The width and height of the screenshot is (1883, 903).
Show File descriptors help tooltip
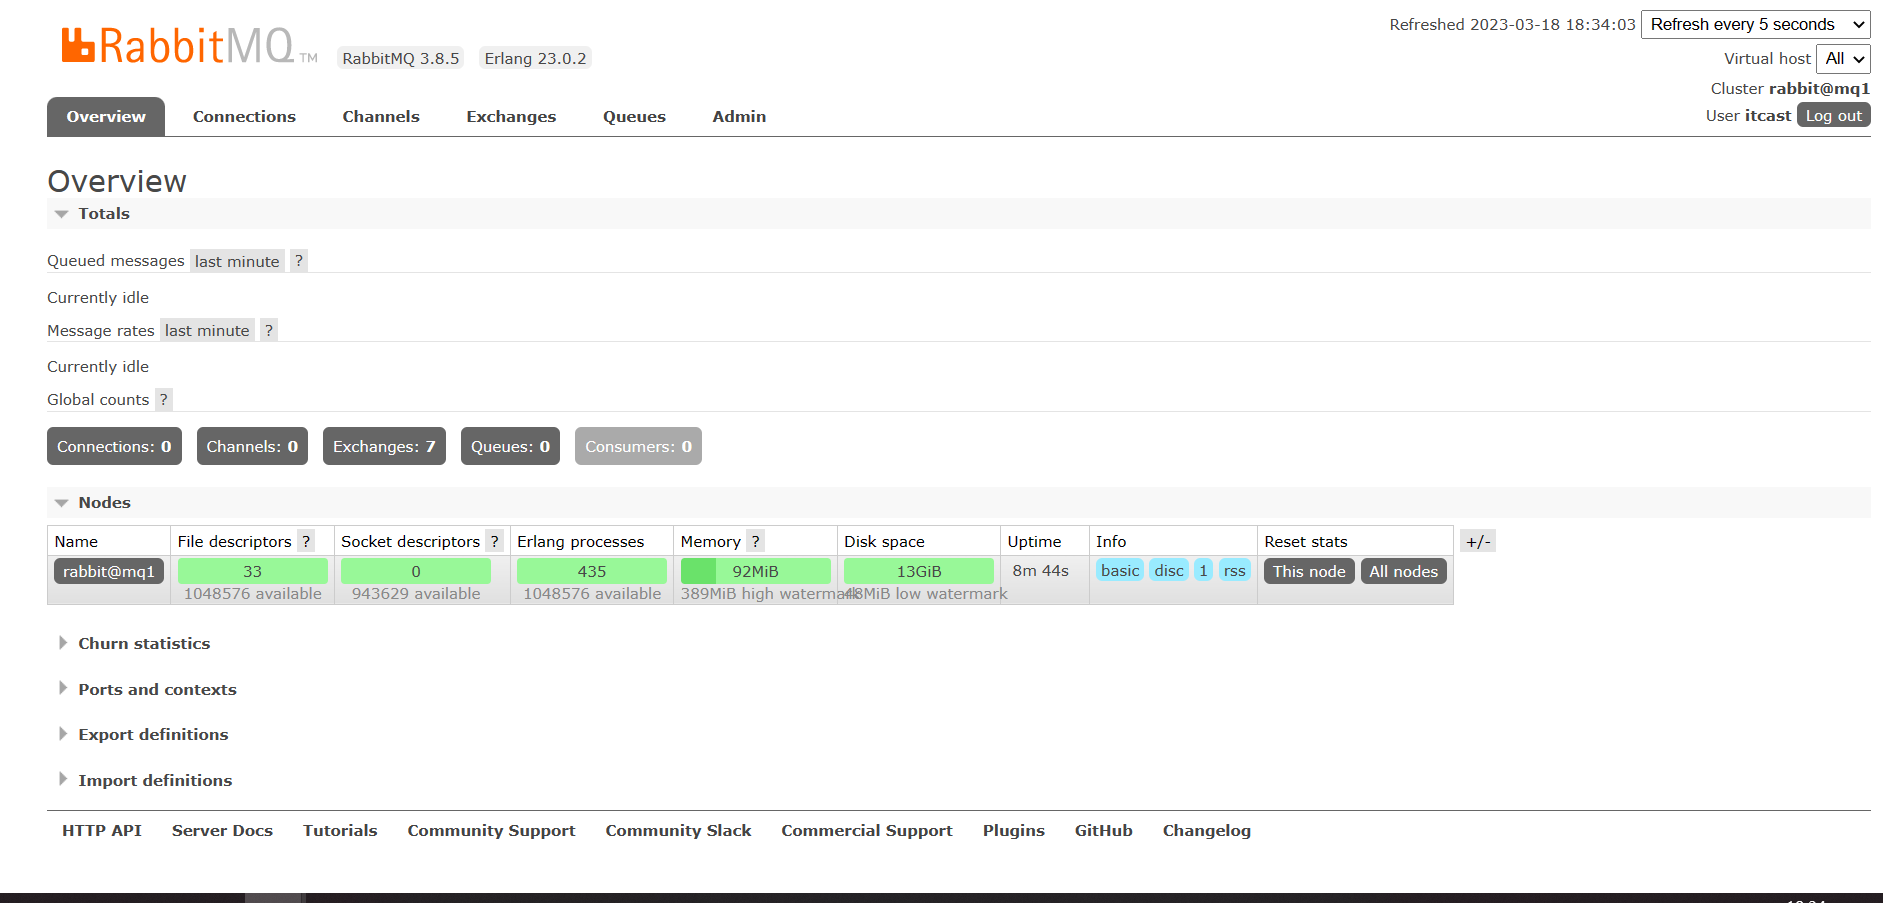coord(306,541)
